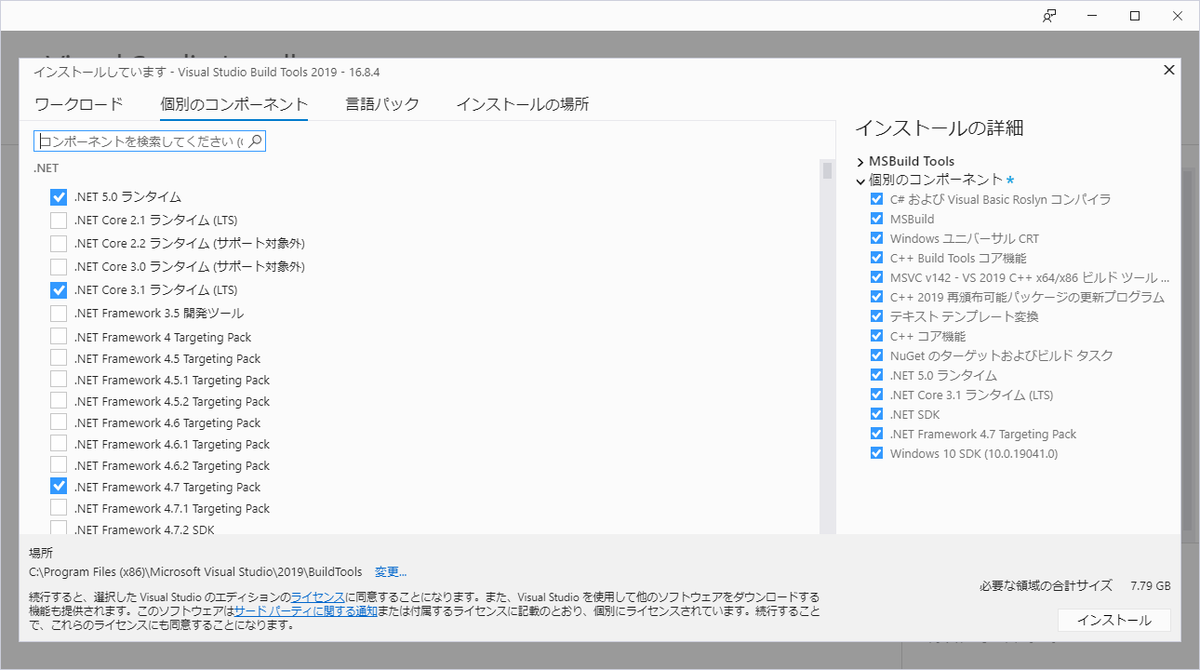
Task: Click the インストール button
Action: pos(1114,621)
